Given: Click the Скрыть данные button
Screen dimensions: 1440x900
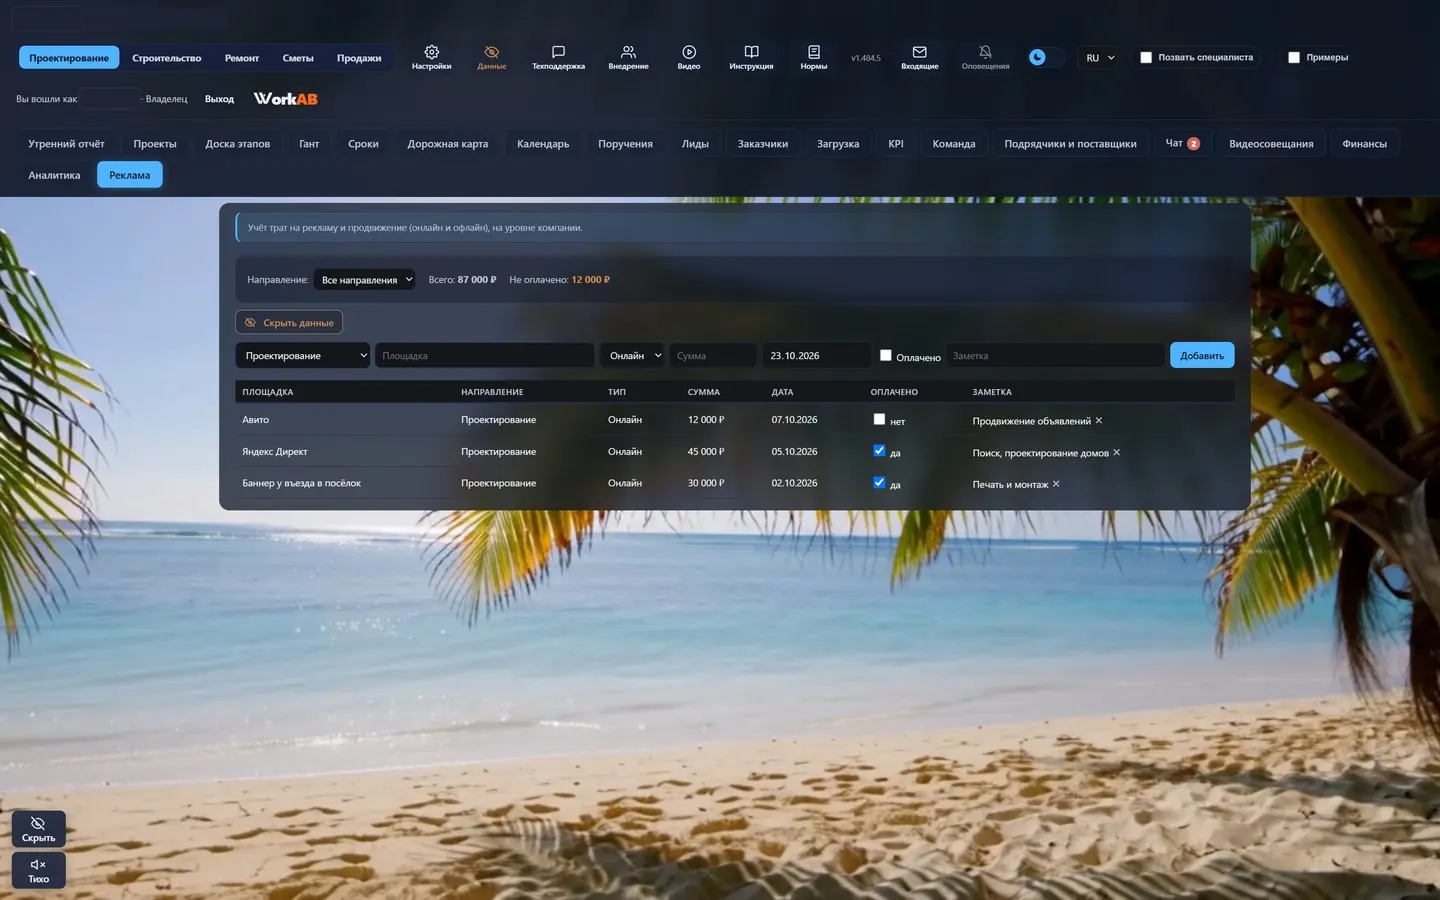Looking at the screenshot, I should (x=289, y=323).
